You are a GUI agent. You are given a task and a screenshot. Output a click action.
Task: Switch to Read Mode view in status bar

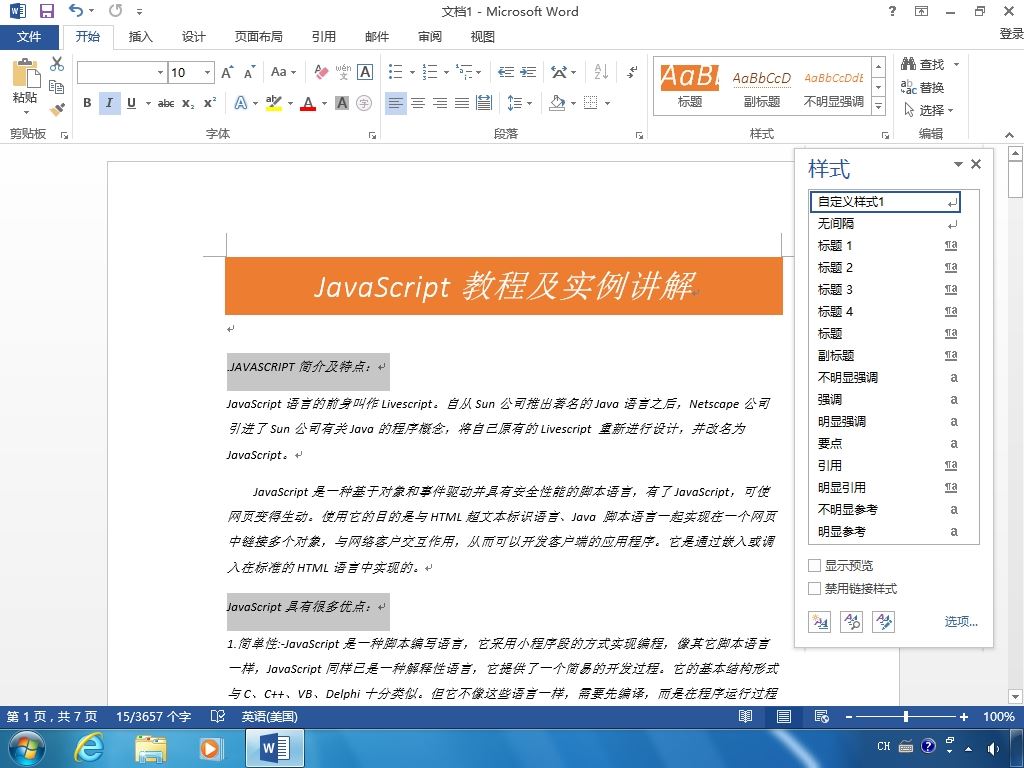pyautogui.click(x=745, y=716)
